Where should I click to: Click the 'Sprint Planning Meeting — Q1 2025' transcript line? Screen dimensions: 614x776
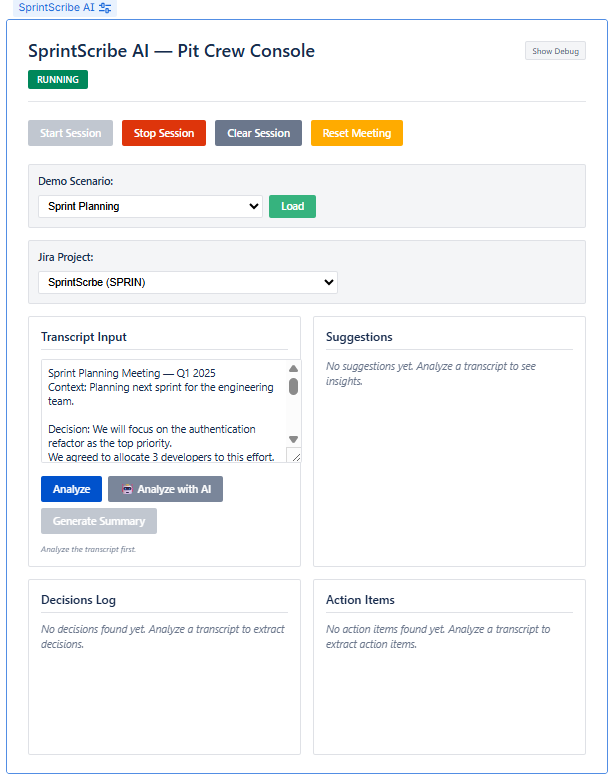click(132, 373)
